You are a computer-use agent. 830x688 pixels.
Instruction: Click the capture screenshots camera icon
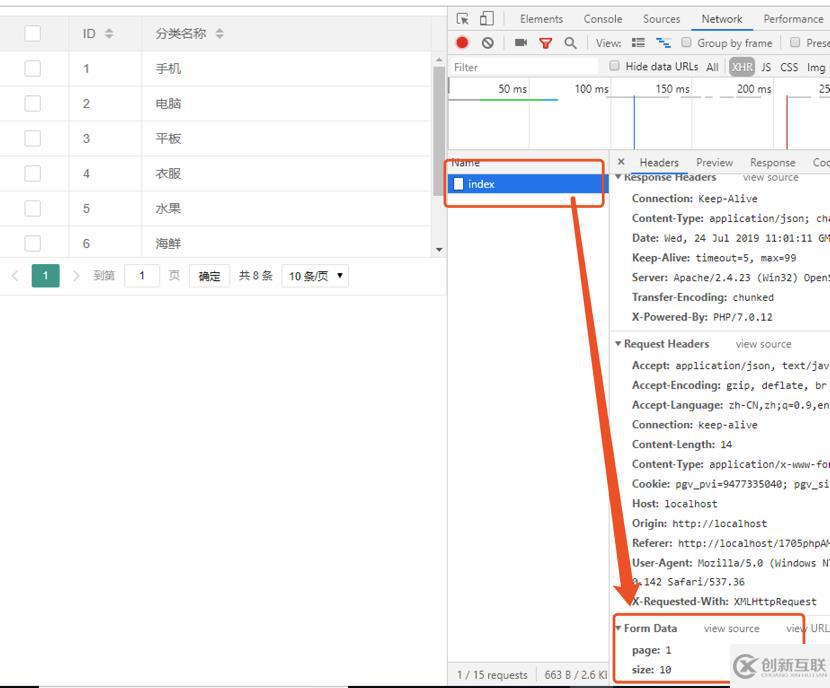click(x=521, y=43)
